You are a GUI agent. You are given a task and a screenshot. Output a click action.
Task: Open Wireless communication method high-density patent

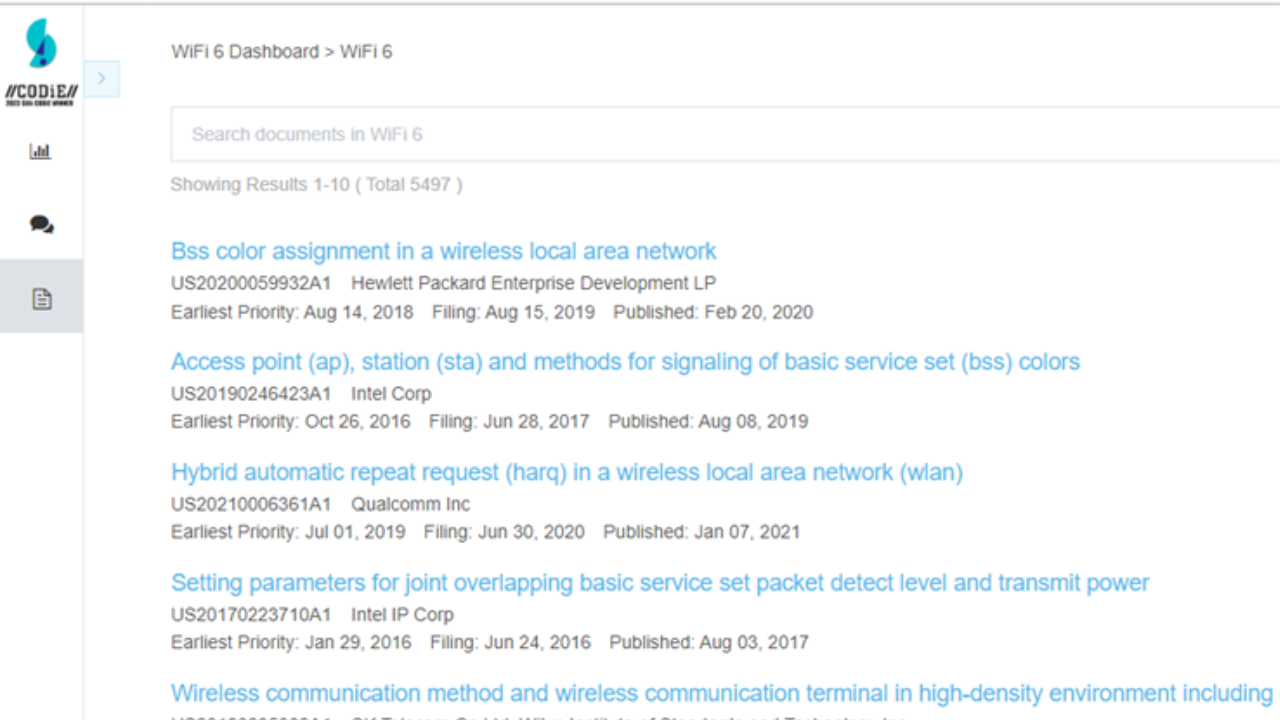[x=722, y=693]
